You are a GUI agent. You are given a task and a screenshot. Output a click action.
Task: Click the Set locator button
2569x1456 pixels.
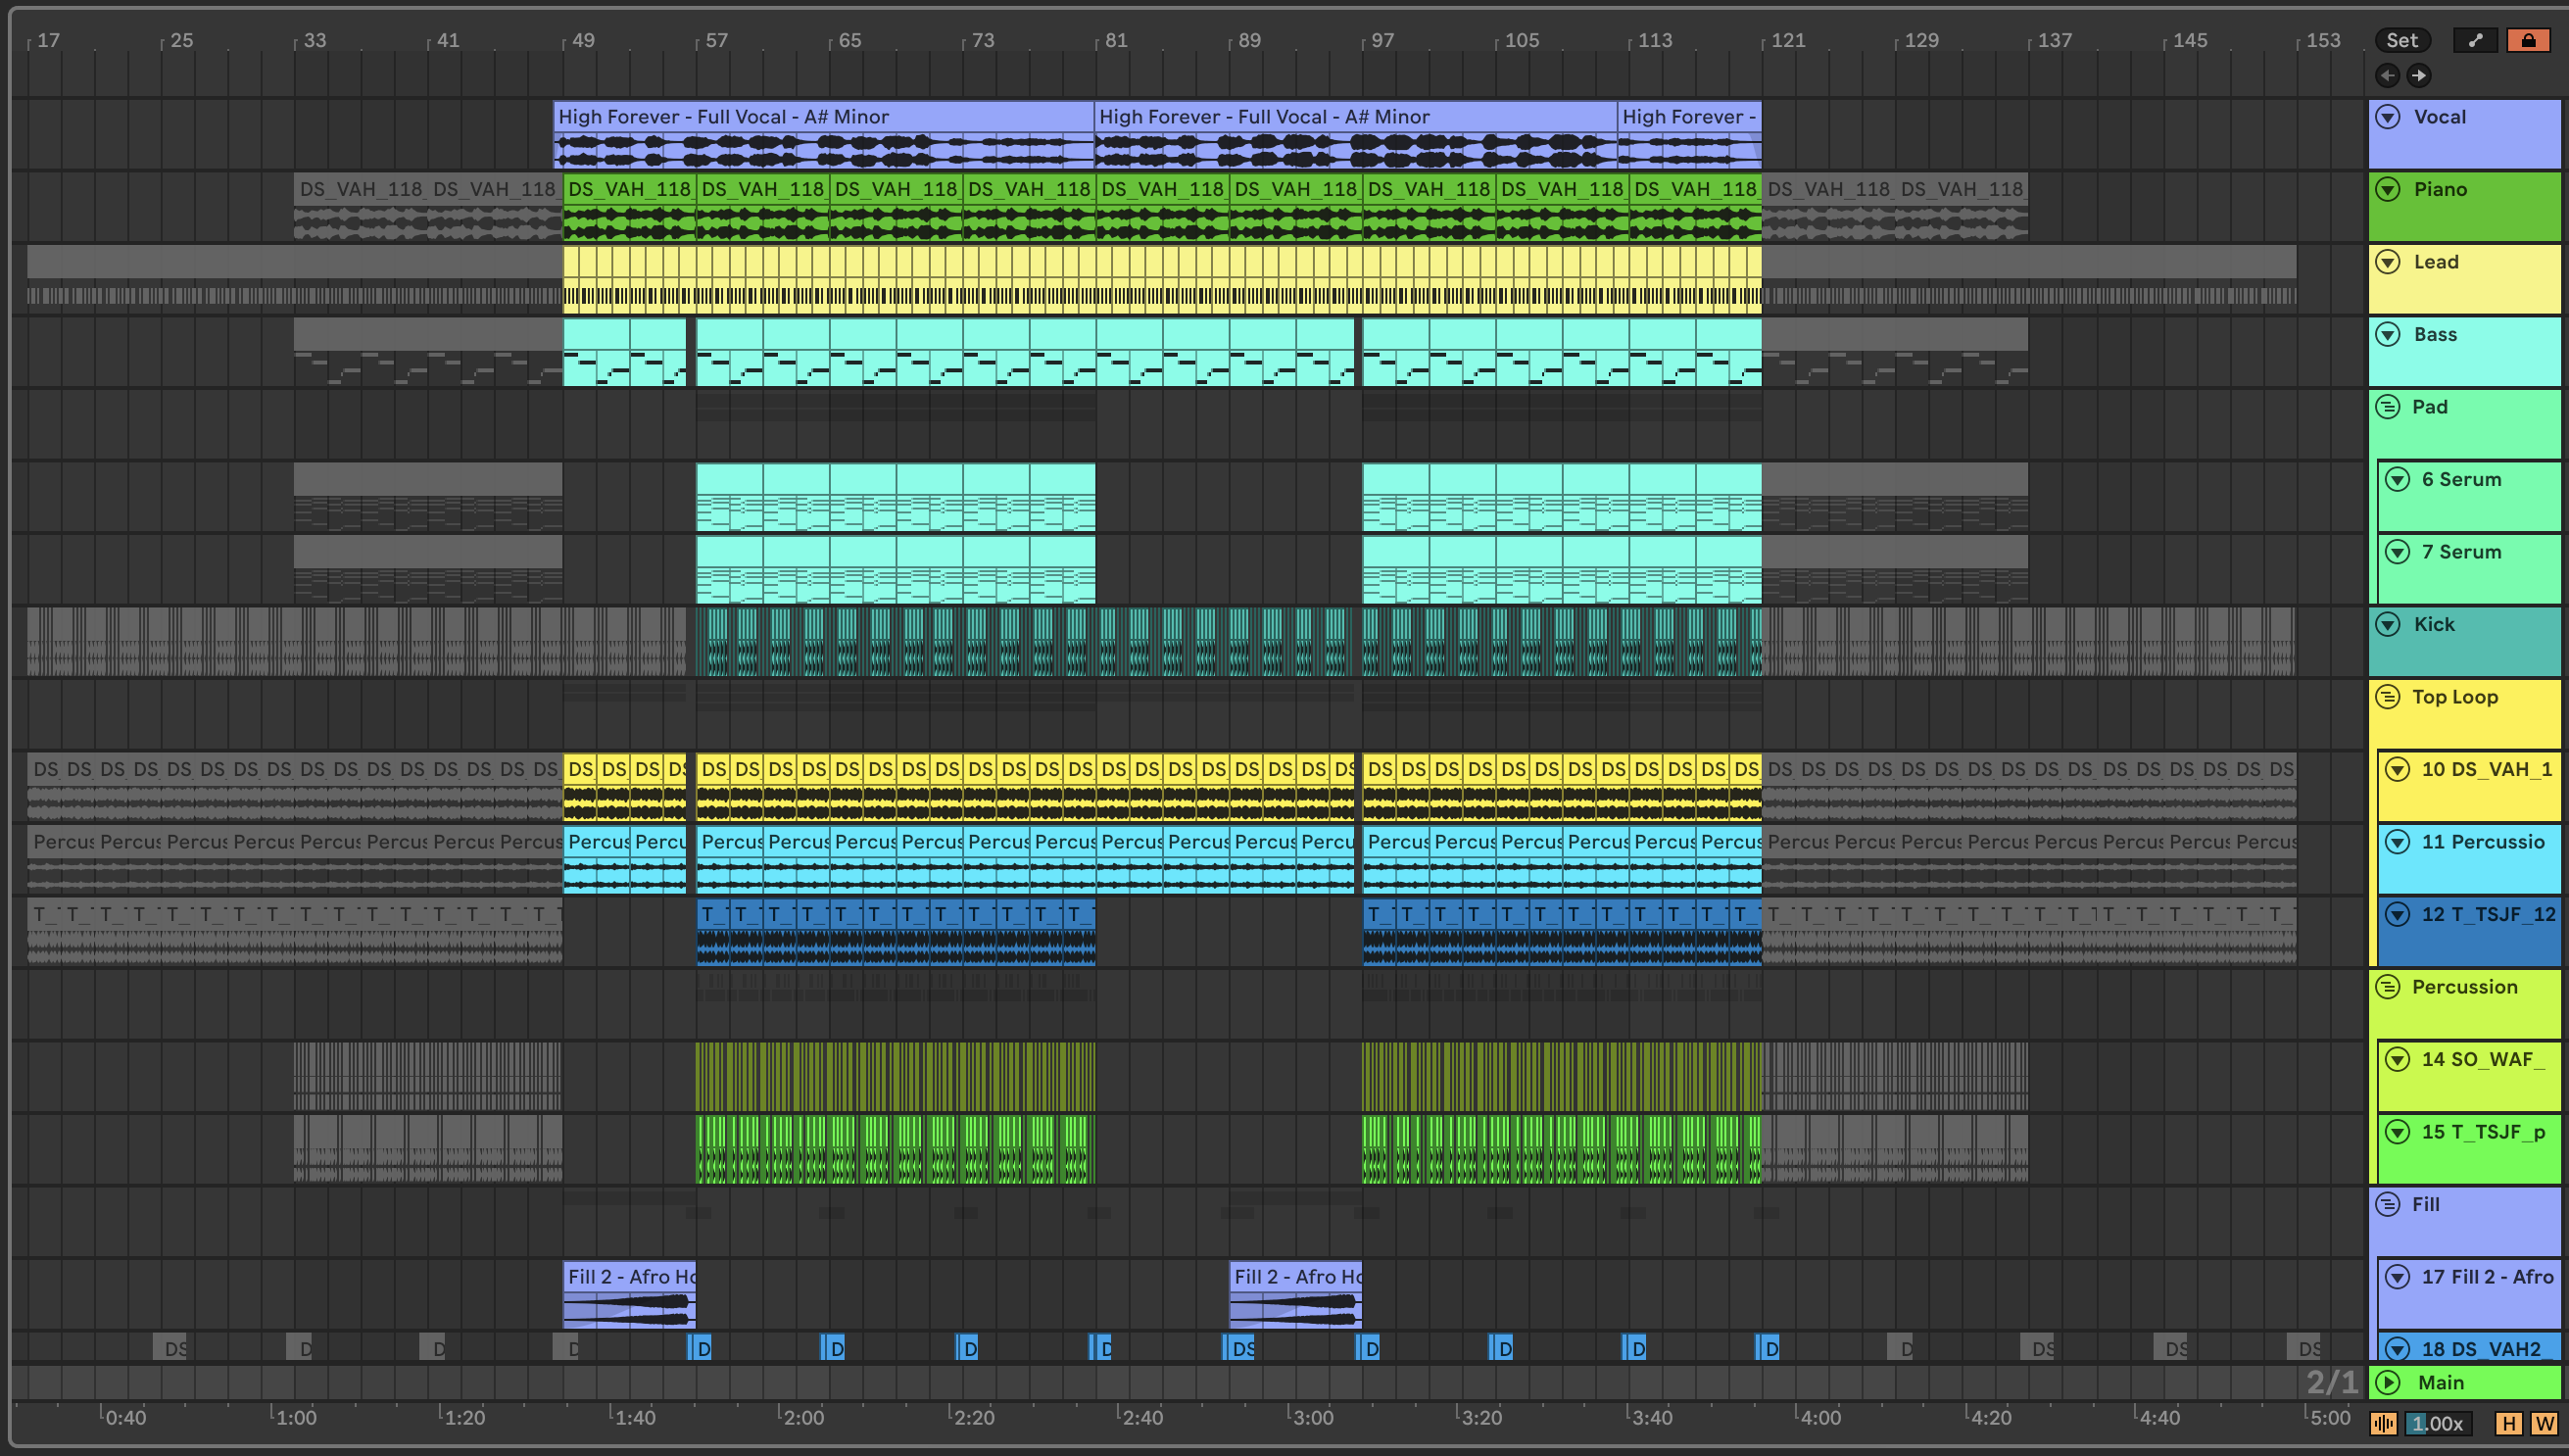[2401, 40]
